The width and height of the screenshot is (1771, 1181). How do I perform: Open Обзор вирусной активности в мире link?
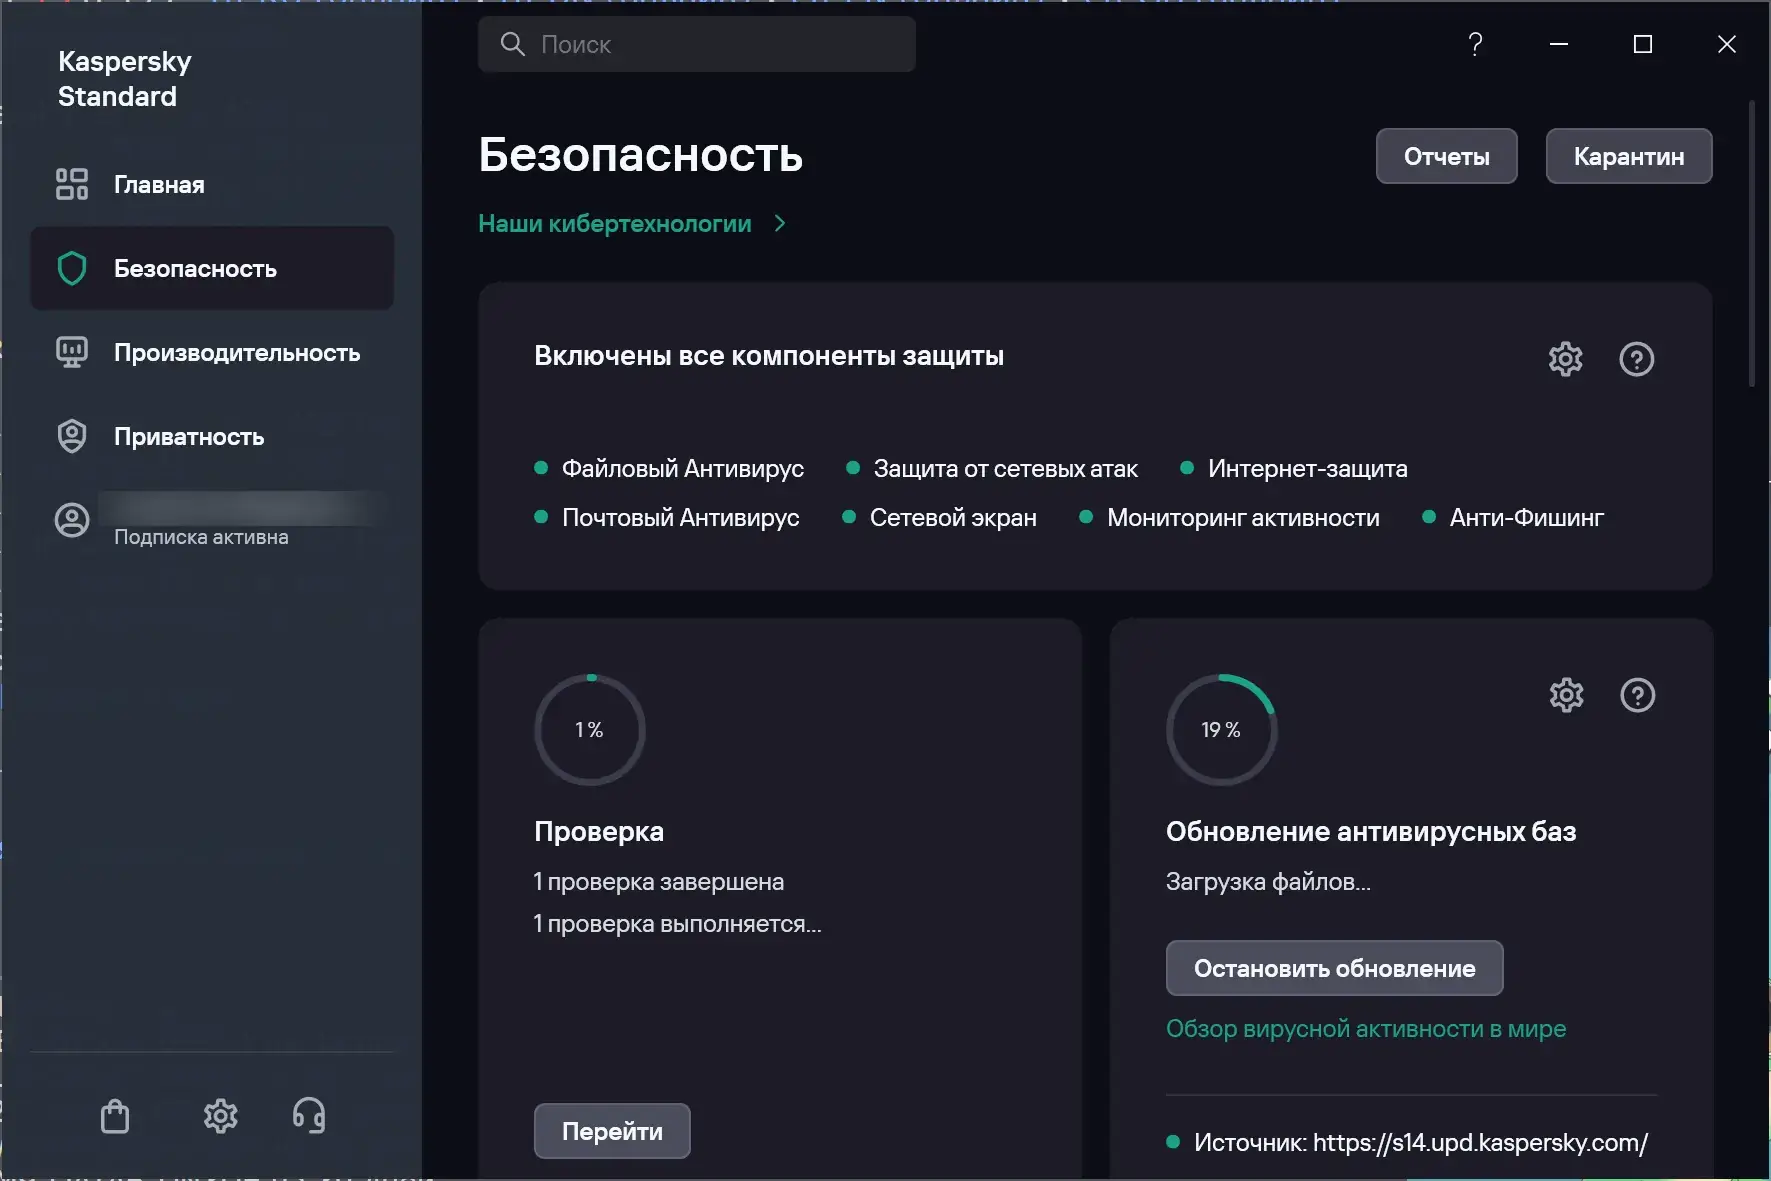(1365, 1029)
